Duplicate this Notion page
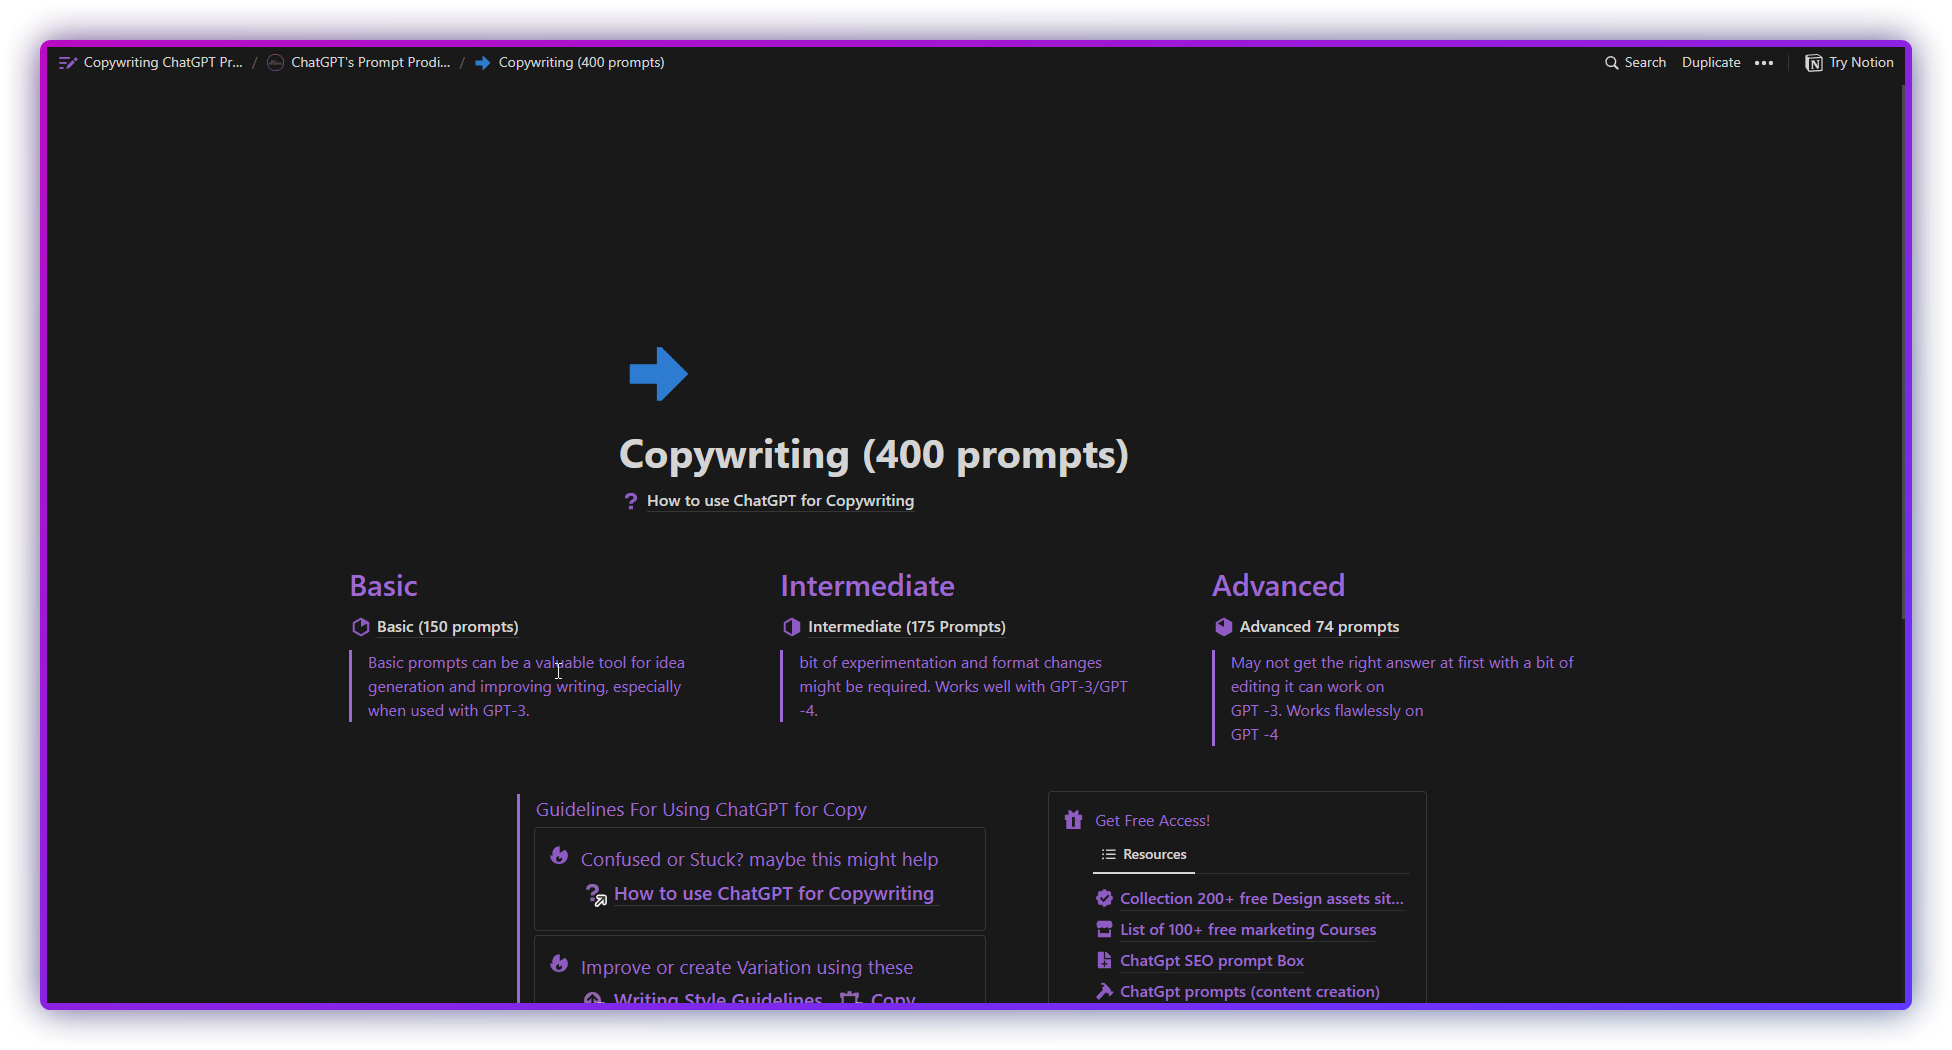 1711,62
